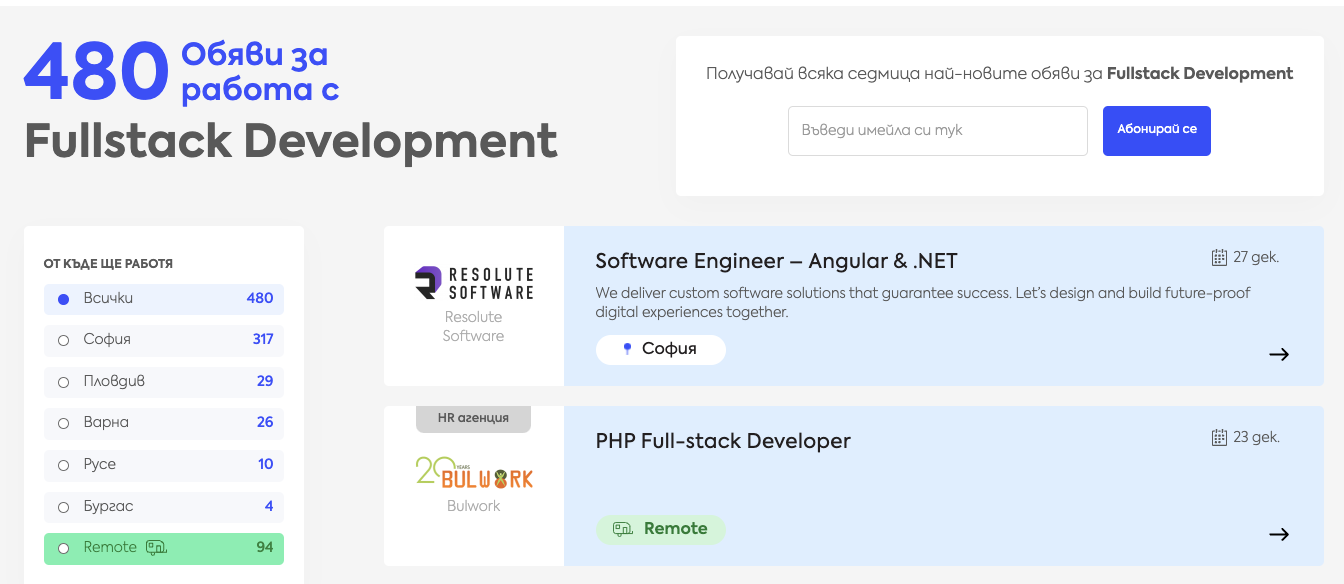Click the camper icon in Remote filter
The height and width of the screenshot is (584, 1344).
click(156, 547)
